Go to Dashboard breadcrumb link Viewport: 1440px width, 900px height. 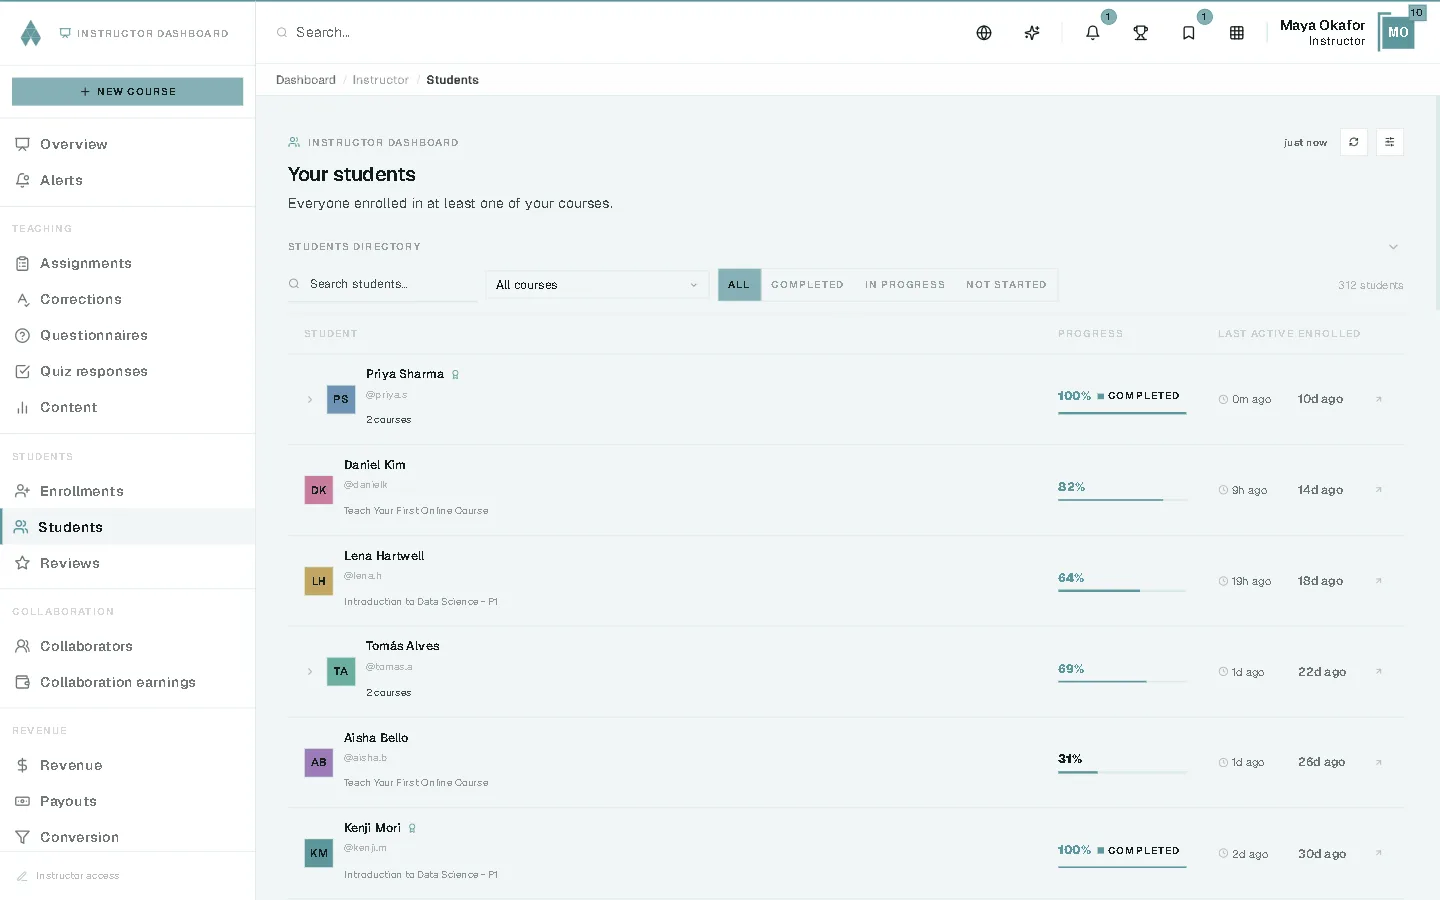(x=306, y=80)
